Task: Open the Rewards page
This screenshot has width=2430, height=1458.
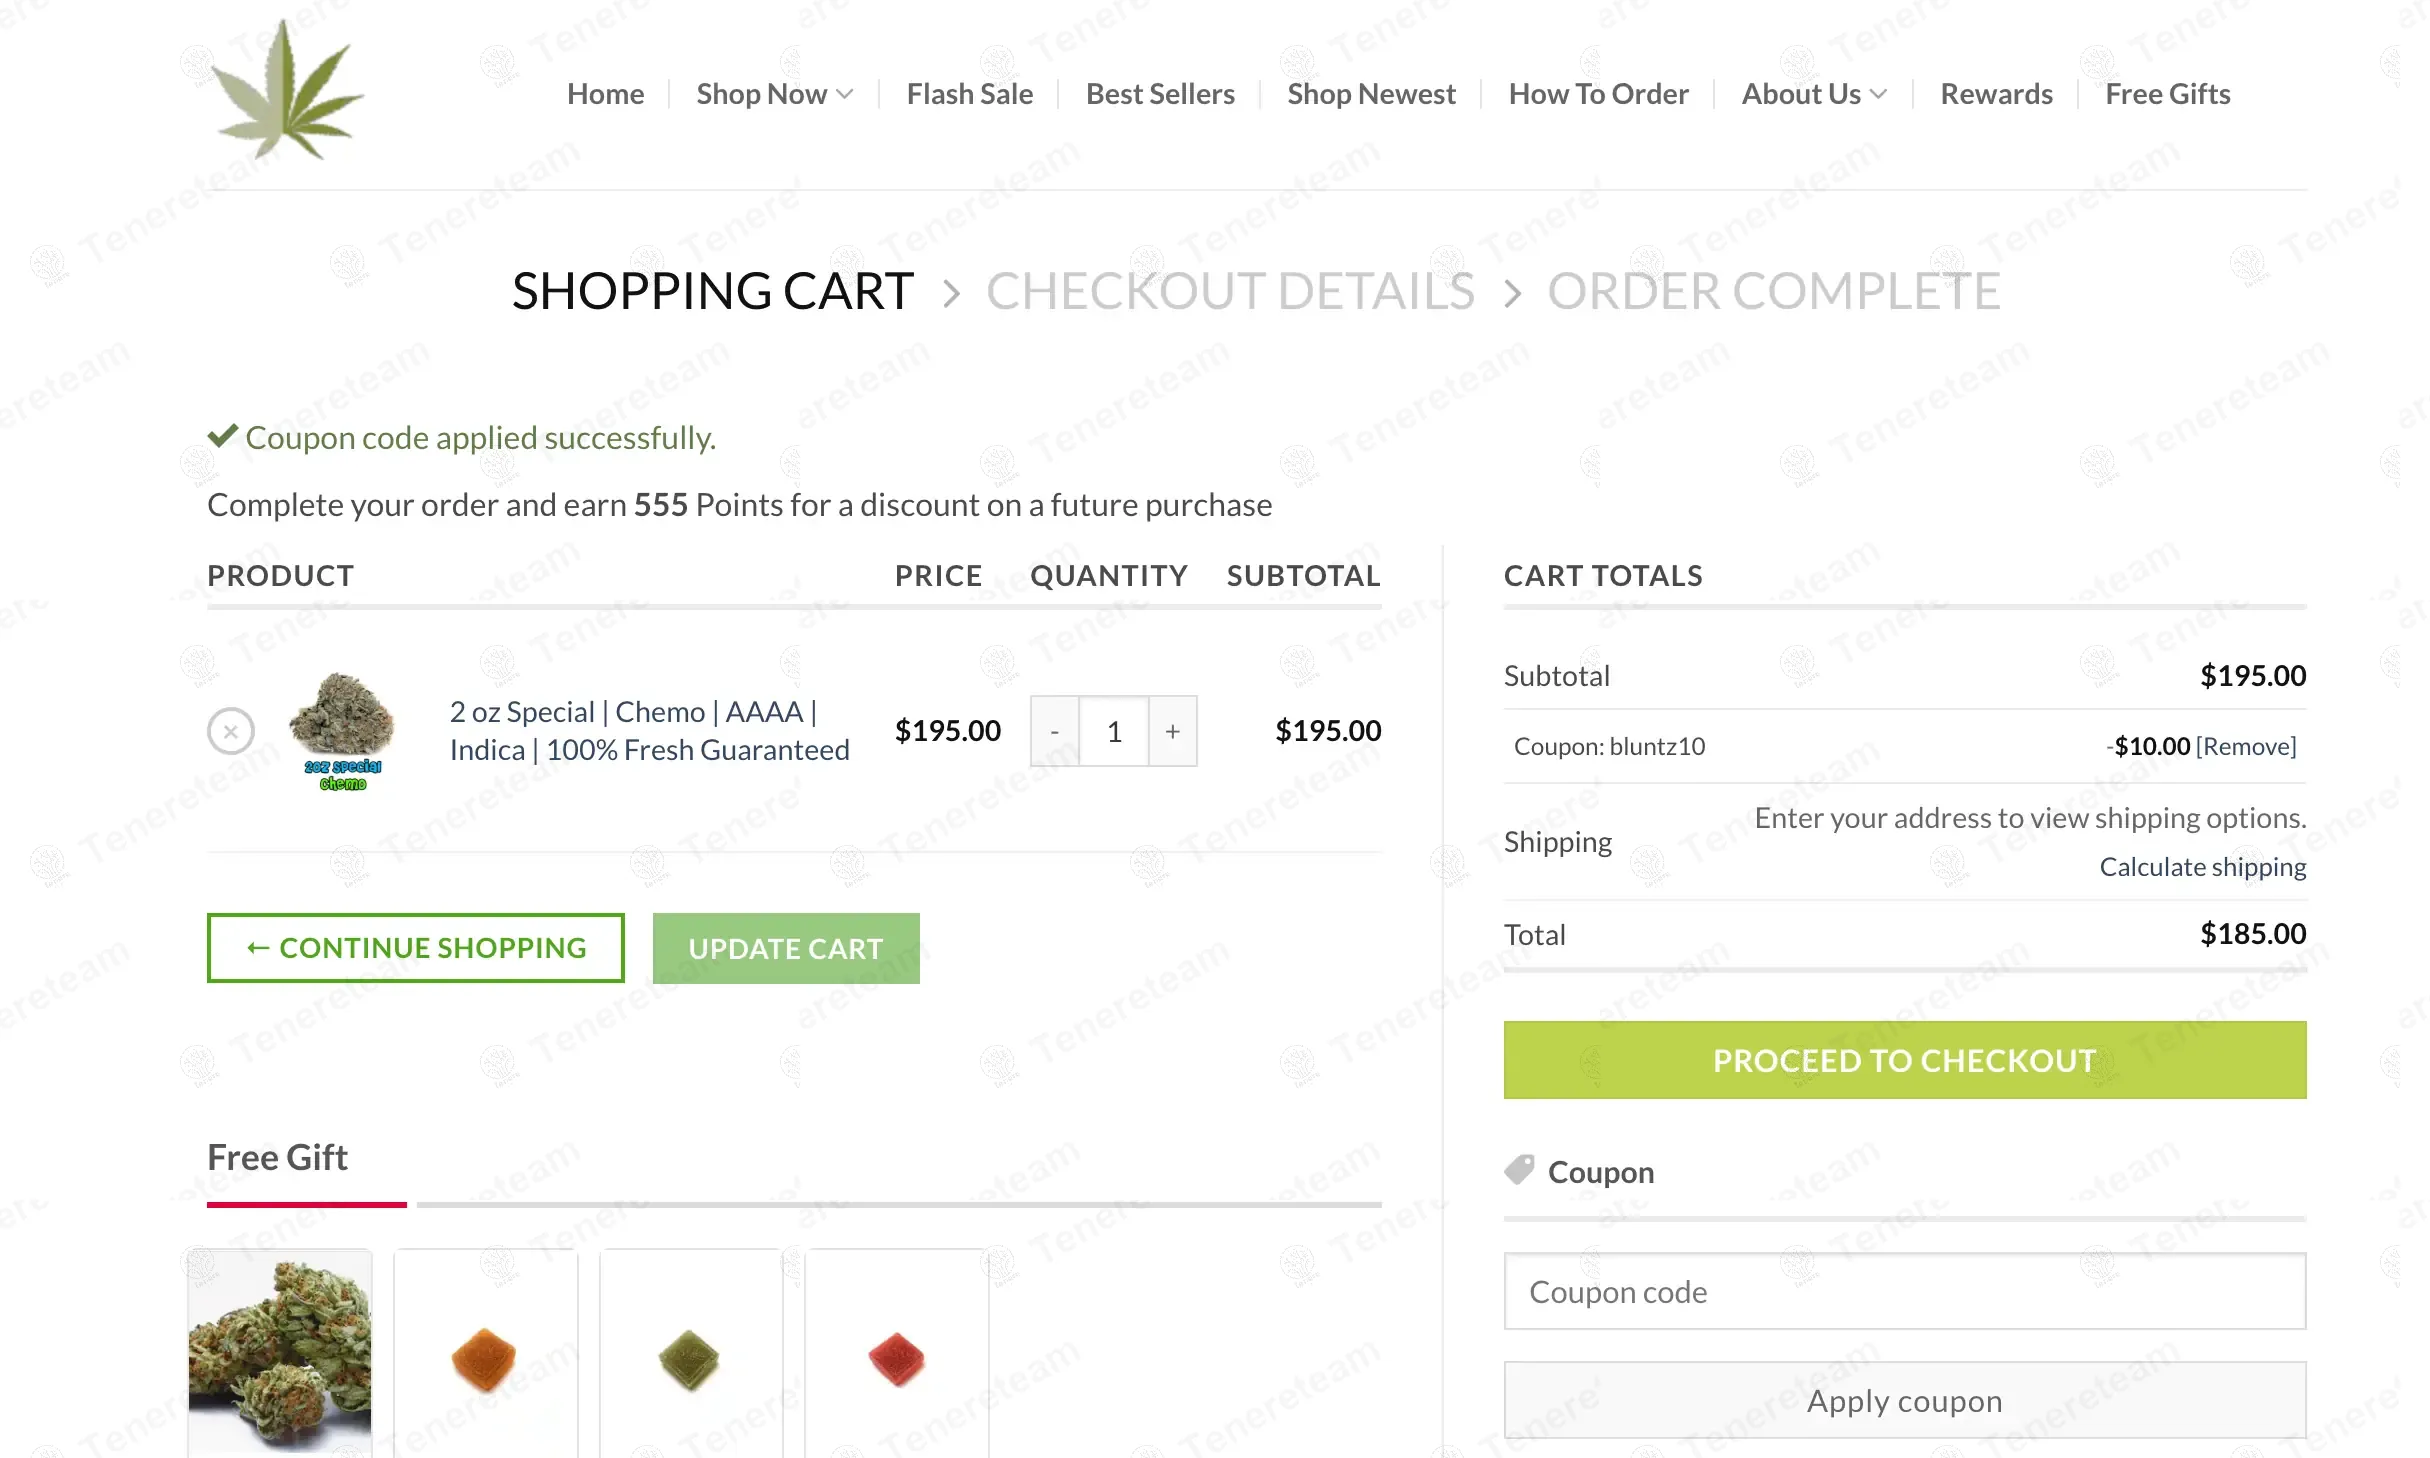Action: (1996, 94)
